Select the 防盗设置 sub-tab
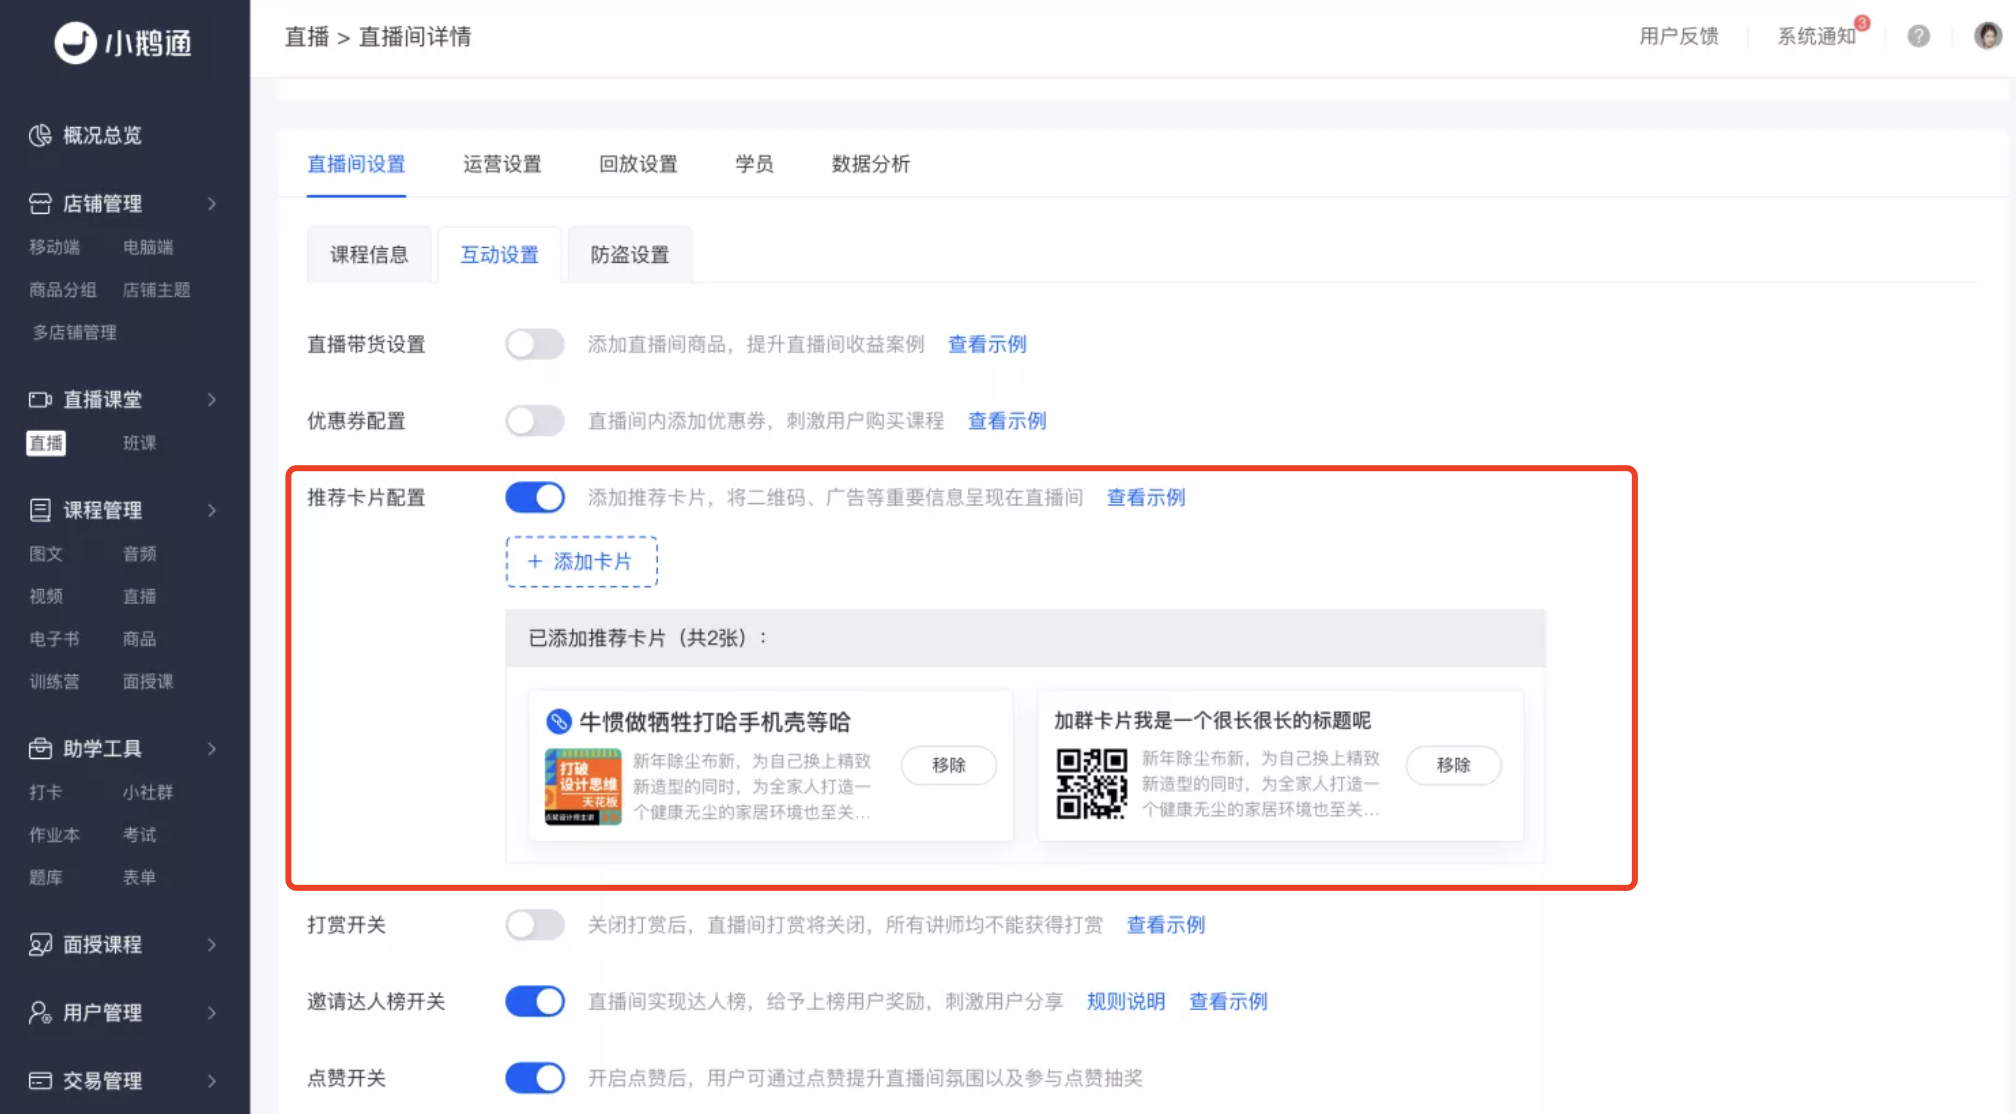This screenshot has width=2016, height=1114. [x=630, y=255]
